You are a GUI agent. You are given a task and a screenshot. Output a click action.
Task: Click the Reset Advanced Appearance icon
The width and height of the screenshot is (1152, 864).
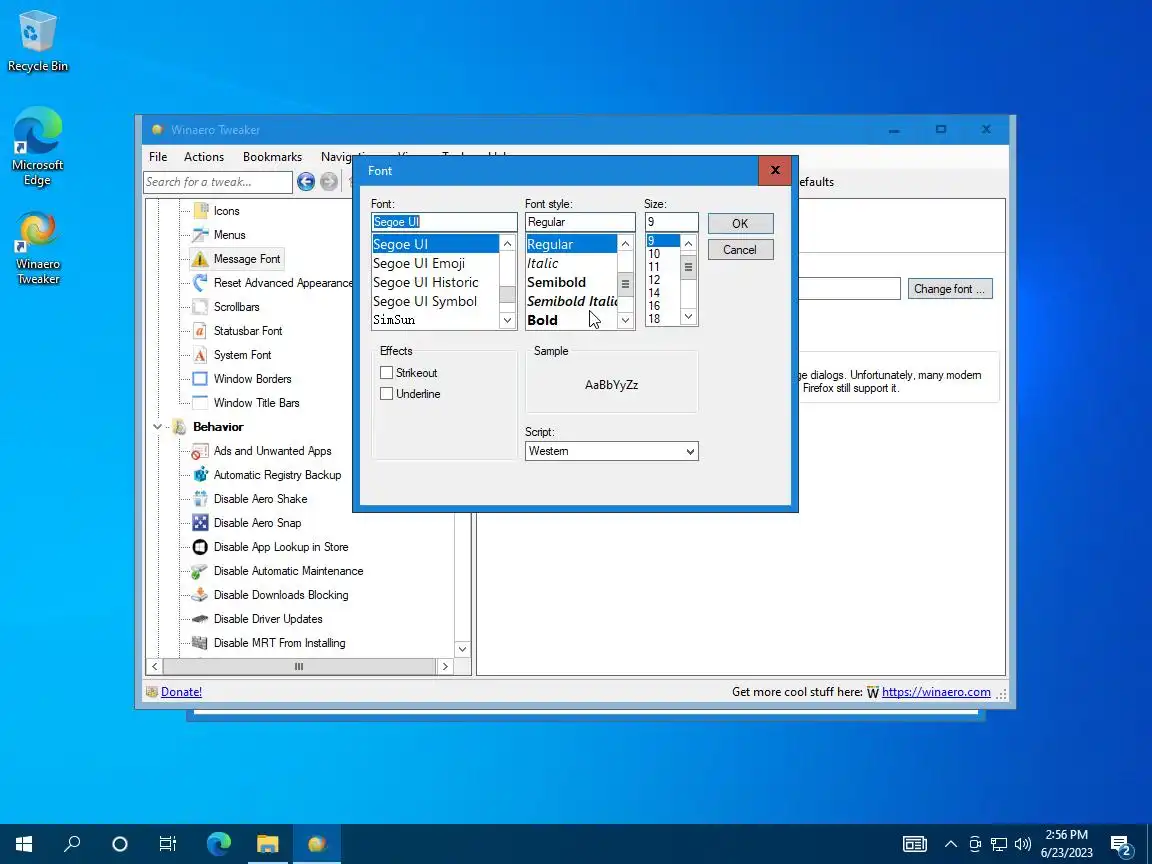pos(200,283)
